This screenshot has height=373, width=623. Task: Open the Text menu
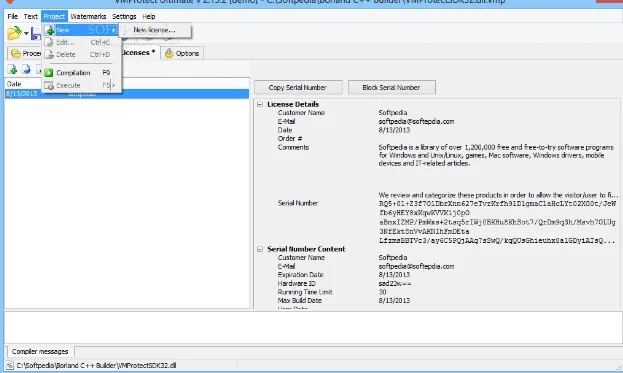click(x=31, y=16)
